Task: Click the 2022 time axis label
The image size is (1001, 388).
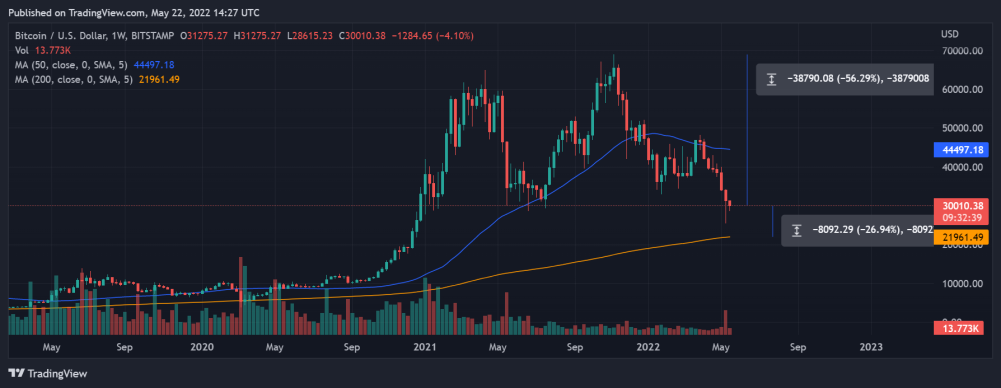Action: pos(649,347)
